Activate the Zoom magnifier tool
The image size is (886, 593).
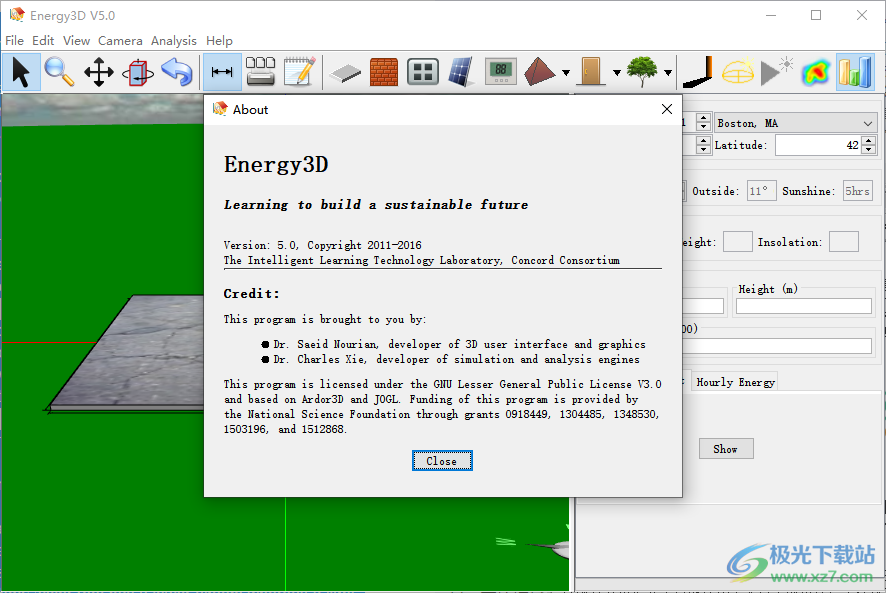[59, 72]
